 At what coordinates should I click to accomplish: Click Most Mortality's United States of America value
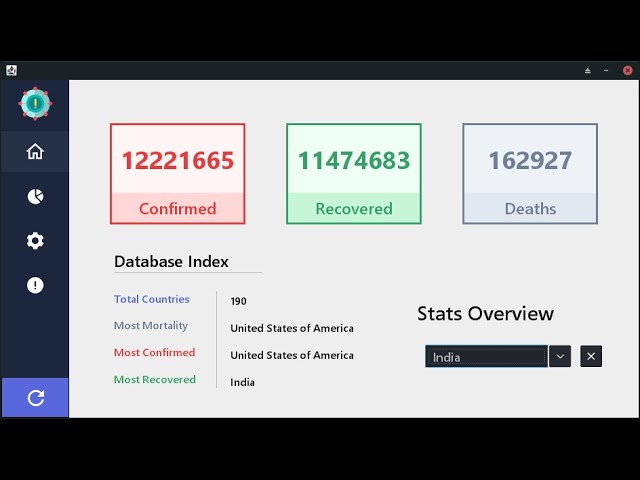click(292, 328)
